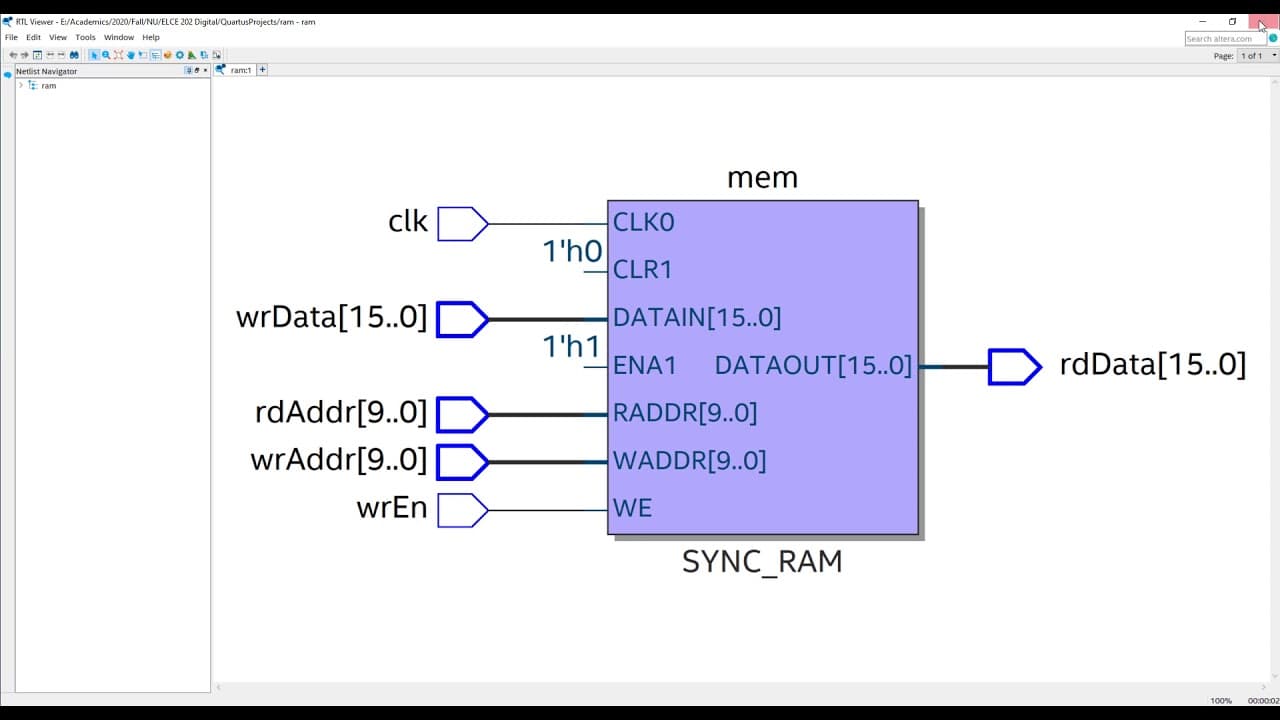The image size is (1280, 720).
Task: Expand the ram tree node
Action: [x=20, y=85]
